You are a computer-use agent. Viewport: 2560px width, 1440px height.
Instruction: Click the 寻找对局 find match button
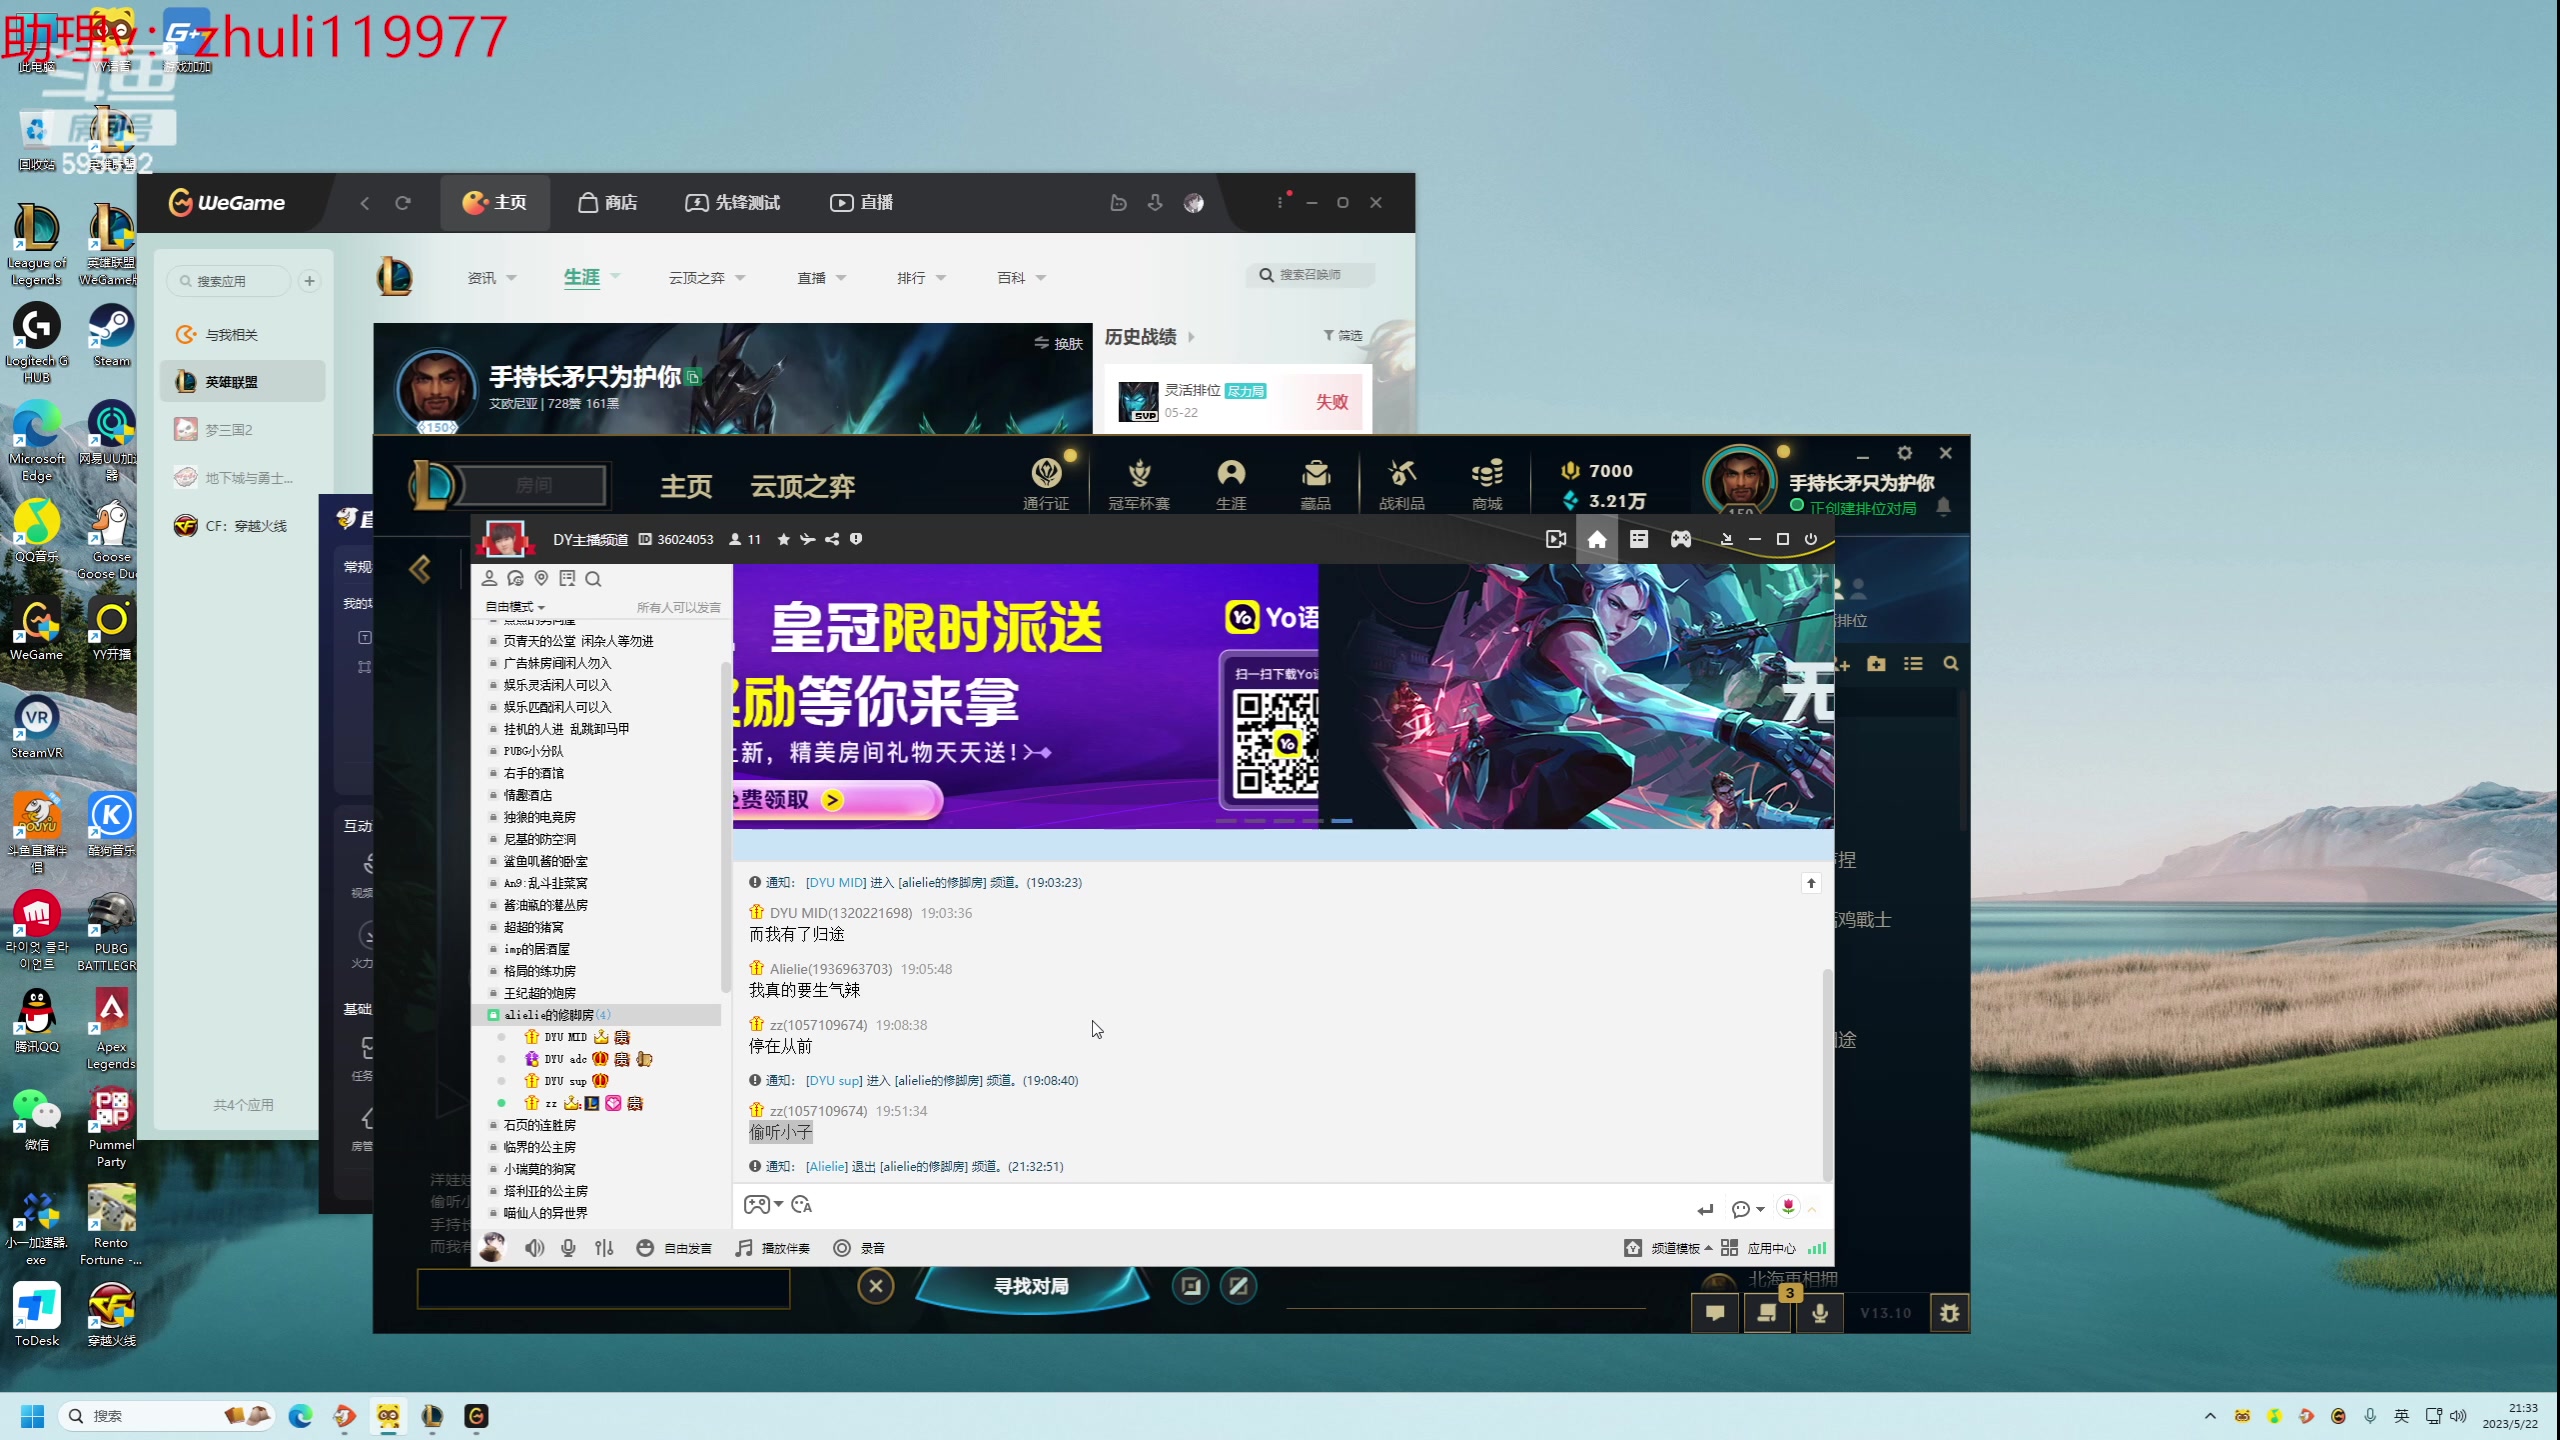[x=1031, y=1286]
